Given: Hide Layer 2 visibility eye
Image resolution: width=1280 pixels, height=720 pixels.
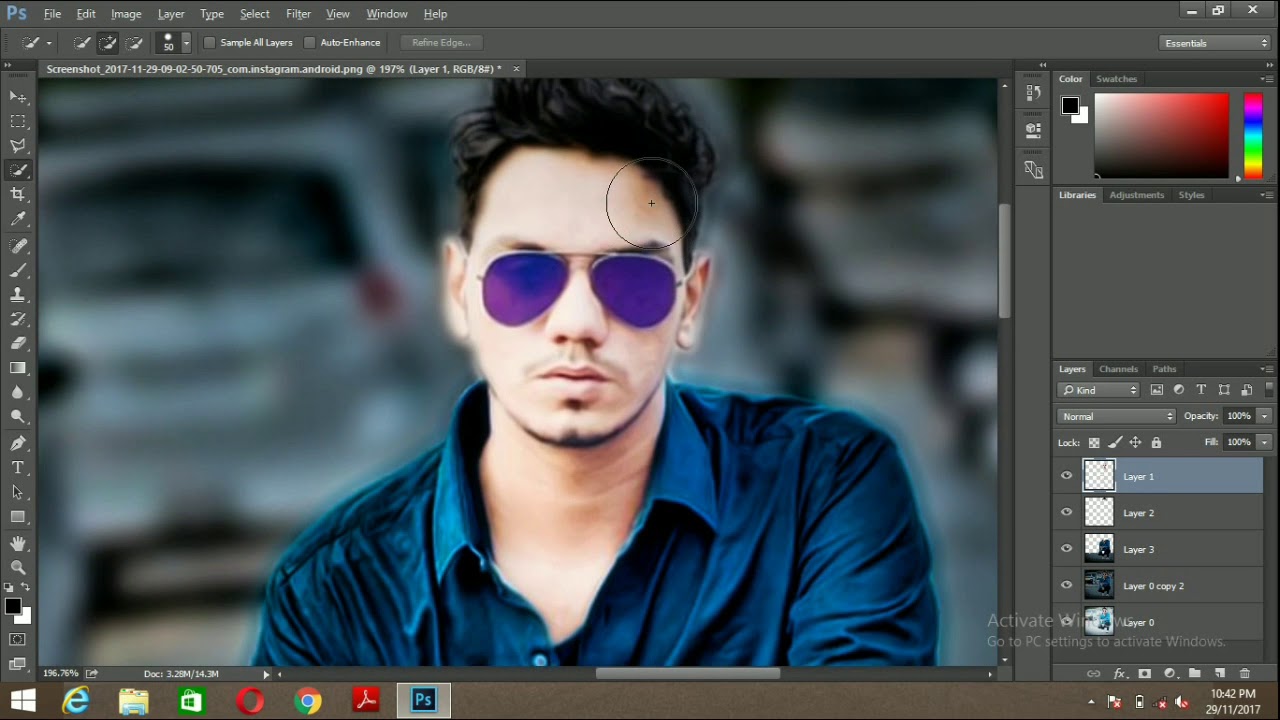Looking at the screenshot, I should 1066,512.
